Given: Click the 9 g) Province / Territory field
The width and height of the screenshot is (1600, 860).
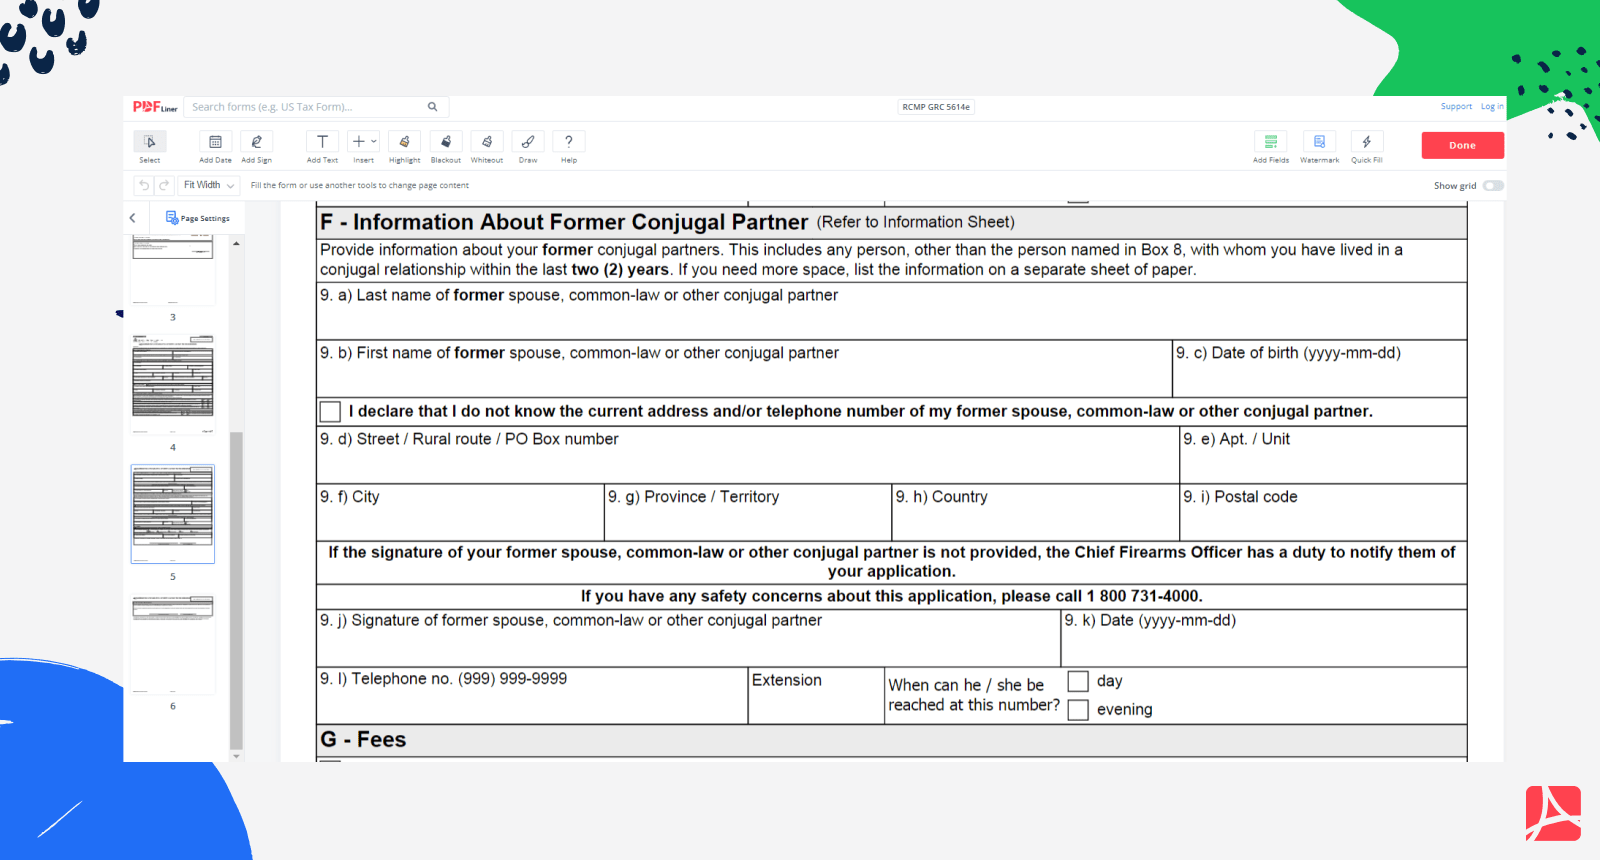Looking at the screenshot, I should pyautogui.click(x=748, y=513).
